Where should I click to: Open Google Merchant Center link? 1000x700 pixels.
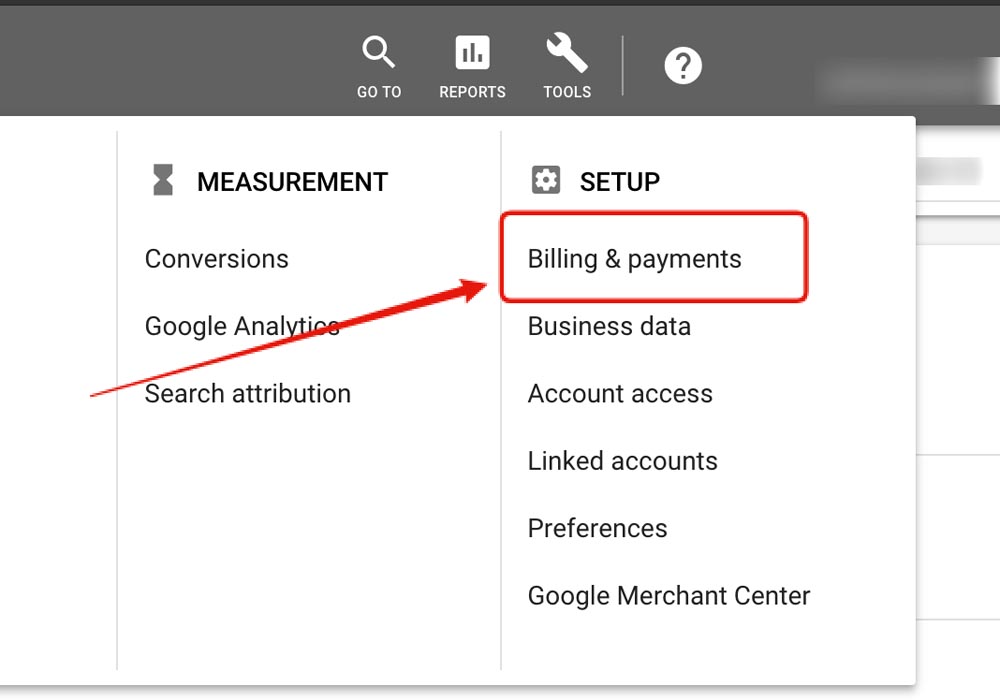pos(668,596)
